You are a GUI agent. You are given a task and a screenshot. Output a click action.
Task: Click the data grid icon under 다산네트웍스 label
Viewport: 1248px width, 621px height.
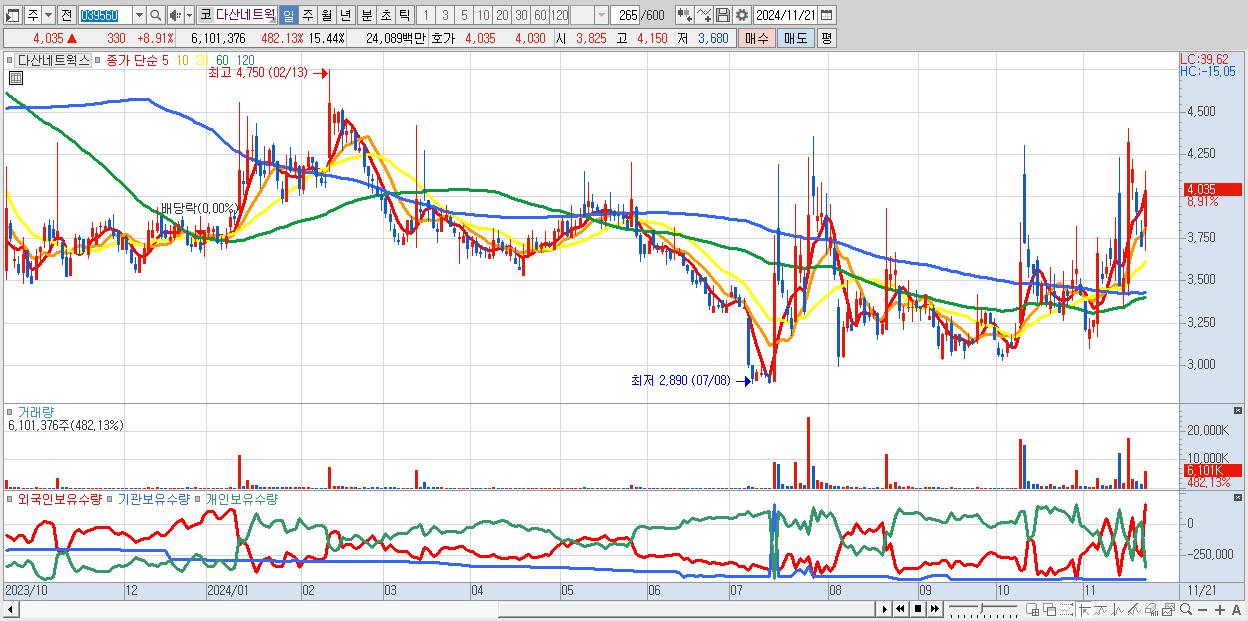(x=16, y=78)
